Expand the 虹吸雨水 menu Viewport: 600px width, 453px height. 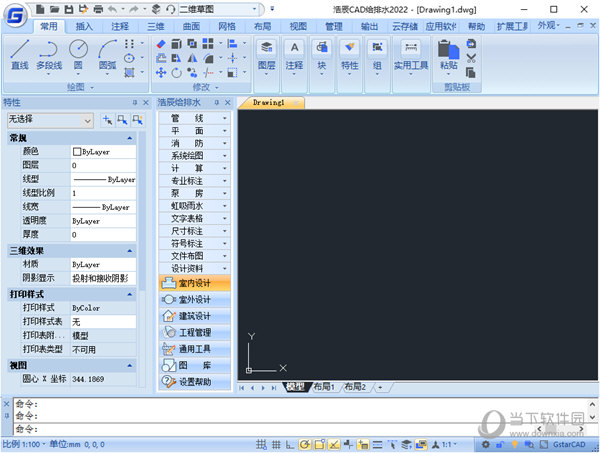[x=194, y=206]
